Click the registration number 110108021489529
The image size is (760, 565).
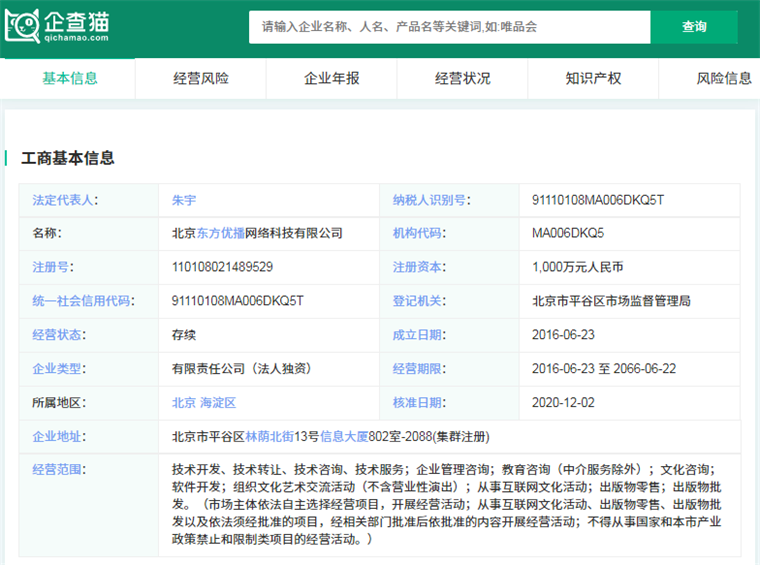pos(223,267)
